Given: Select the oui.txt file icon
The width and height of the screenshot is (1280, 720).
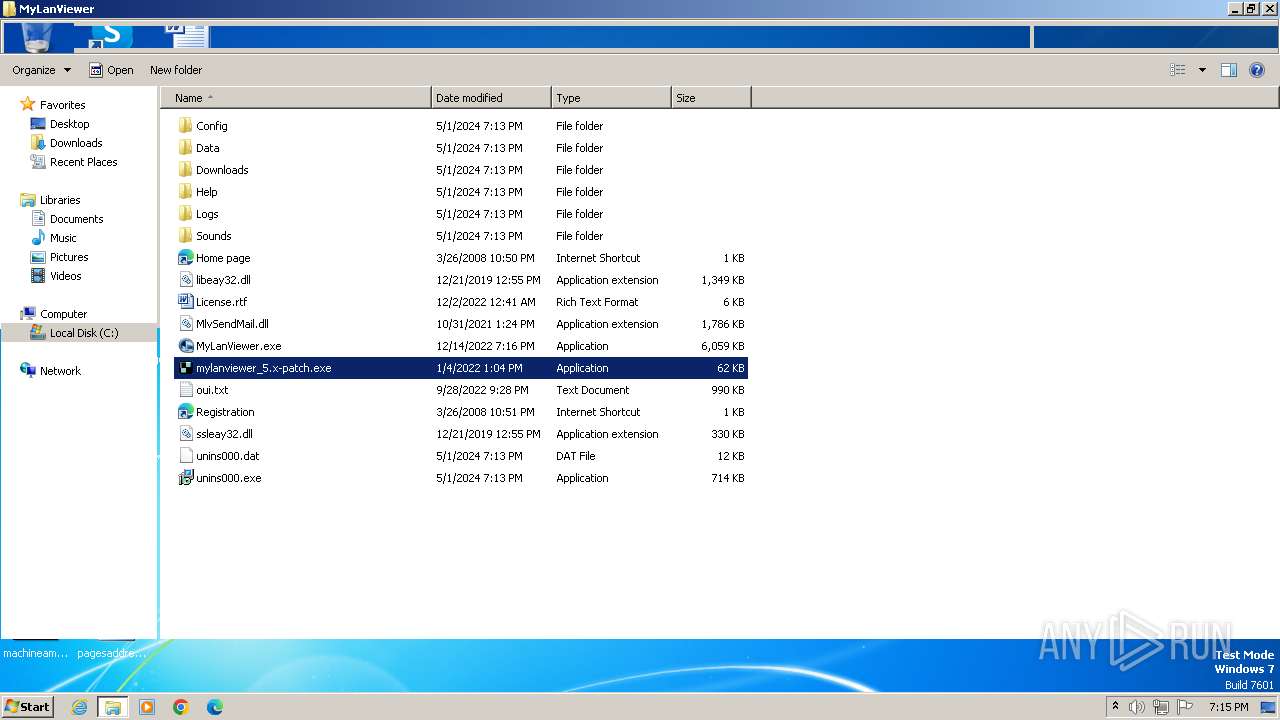Looking at the screenshot, I should coord(185,390).
